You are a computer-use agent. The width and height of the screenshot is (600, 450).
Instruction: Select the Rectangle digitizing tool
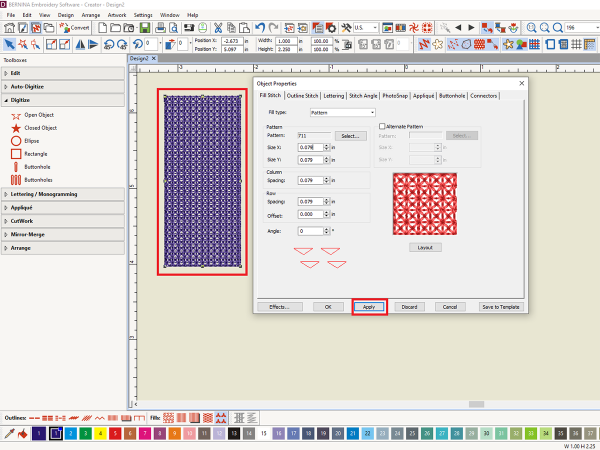[16, 153]
